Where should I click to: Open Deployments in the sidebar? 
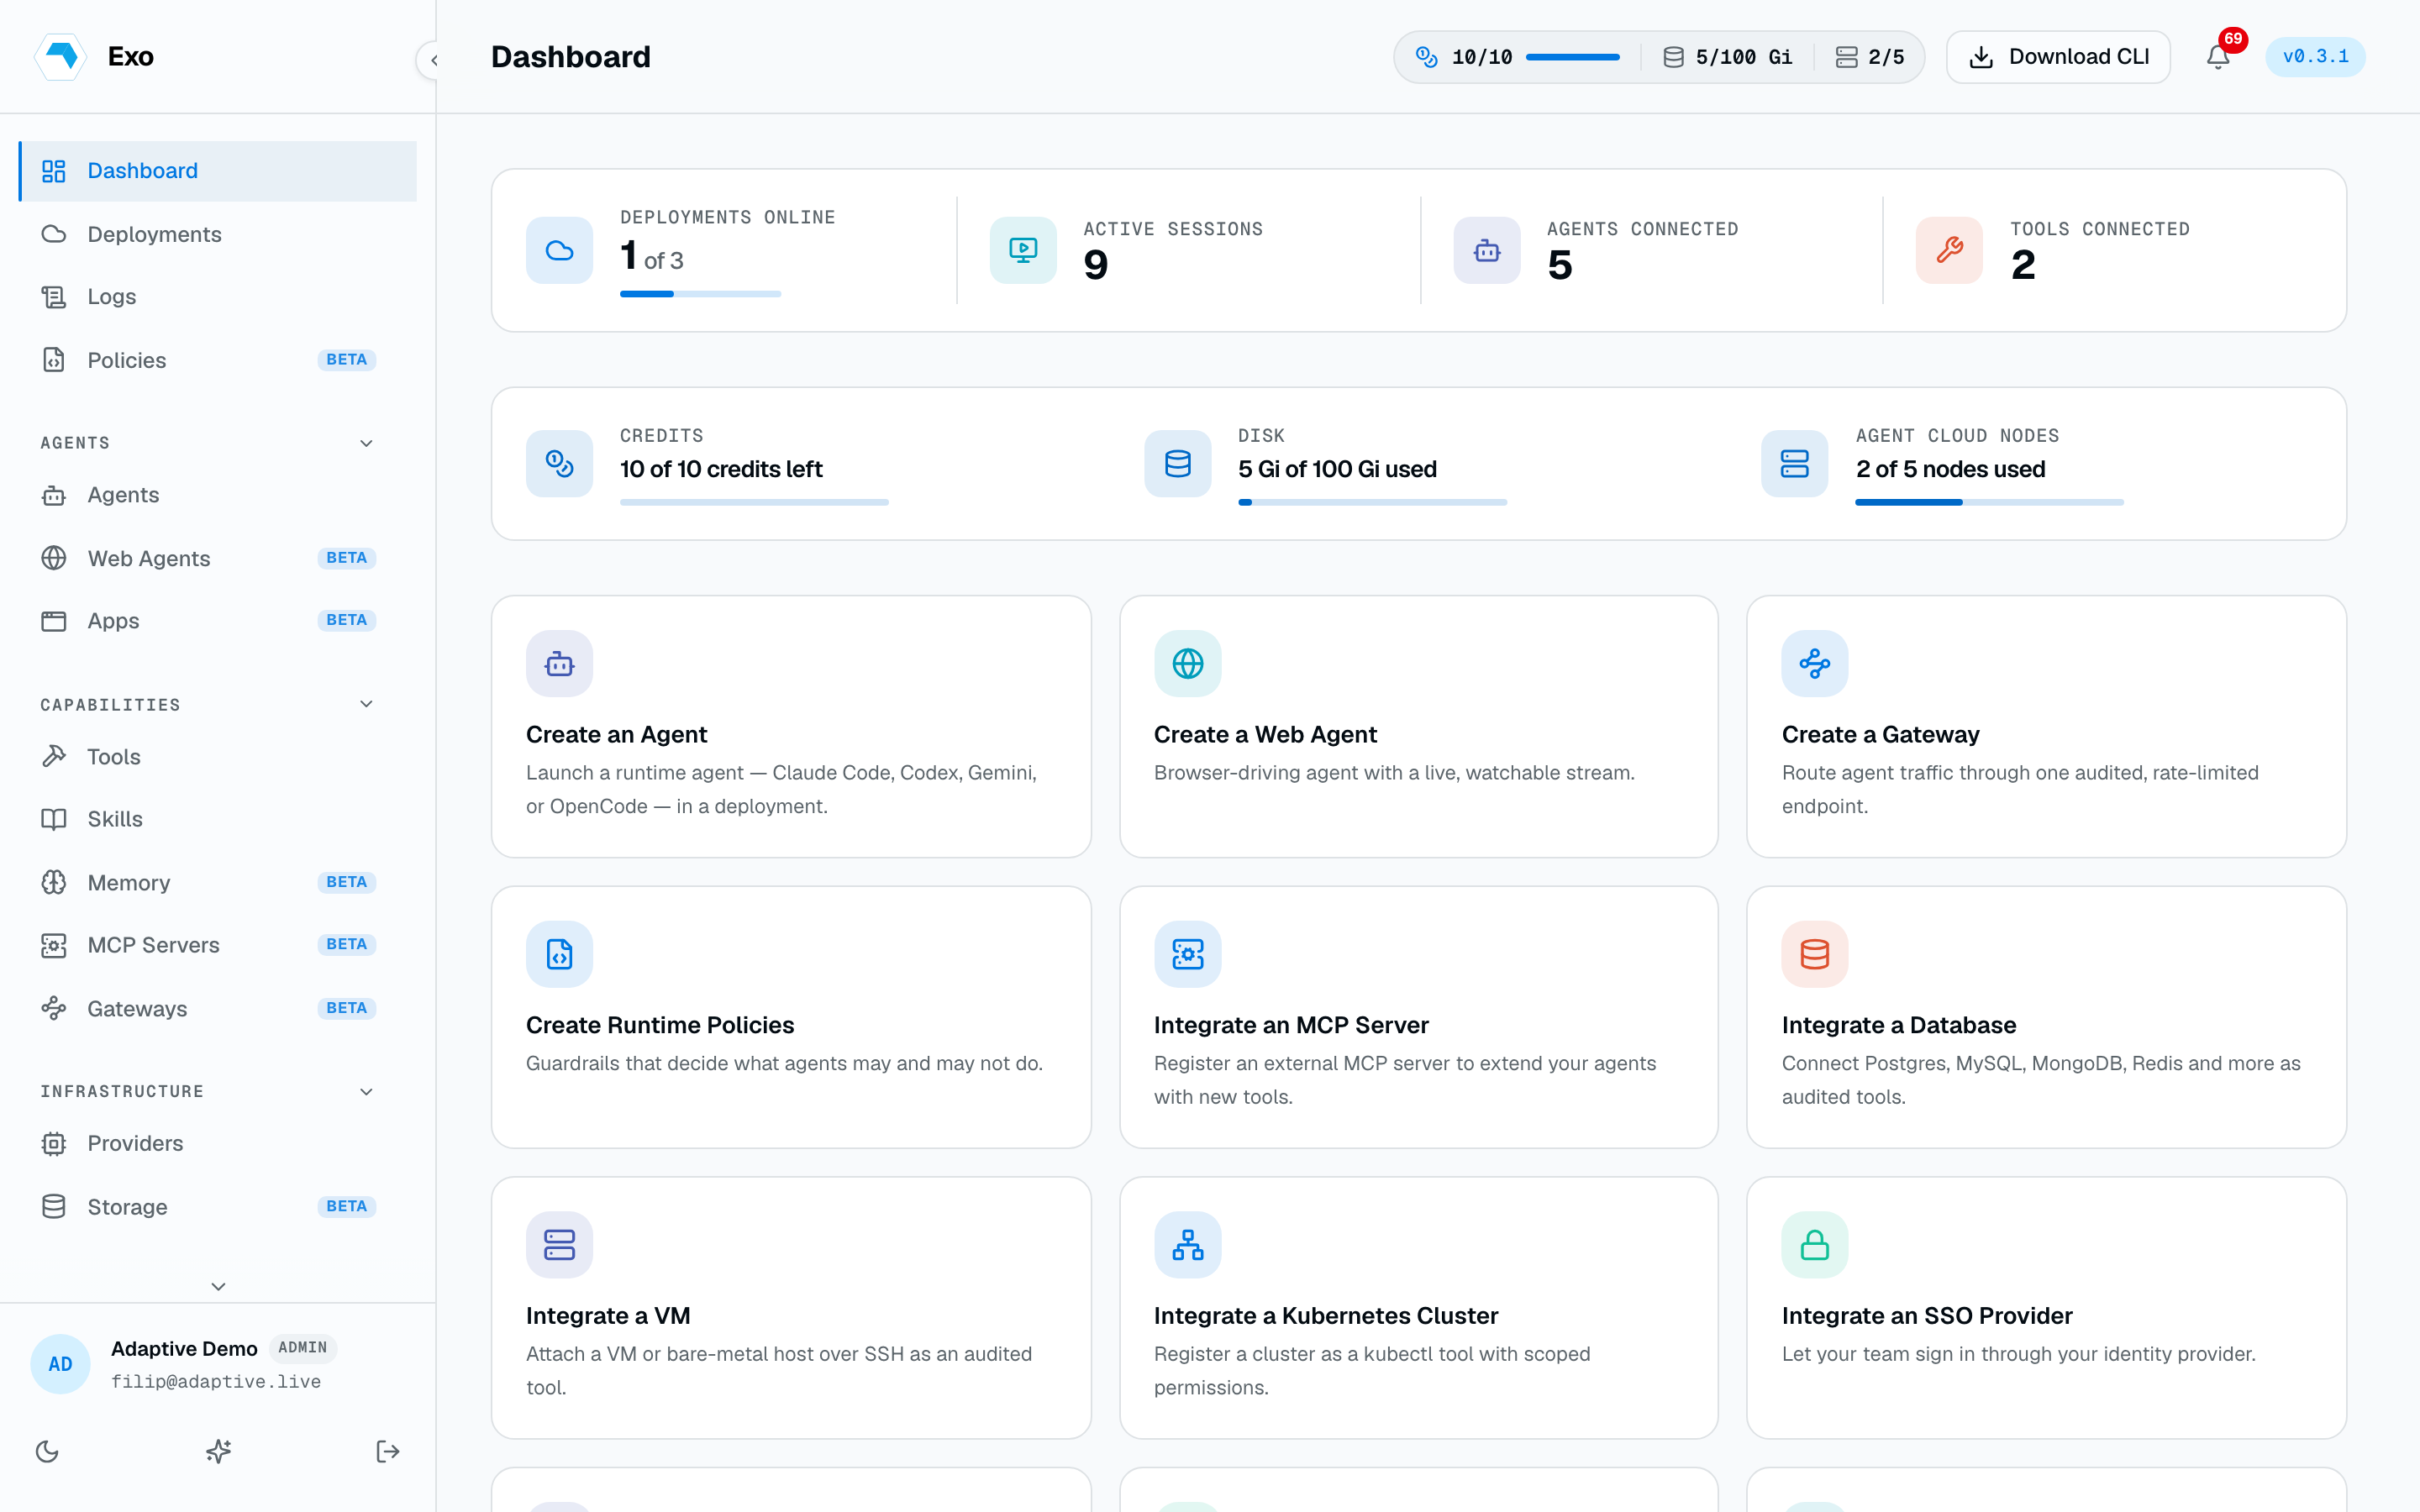point(218,234)
